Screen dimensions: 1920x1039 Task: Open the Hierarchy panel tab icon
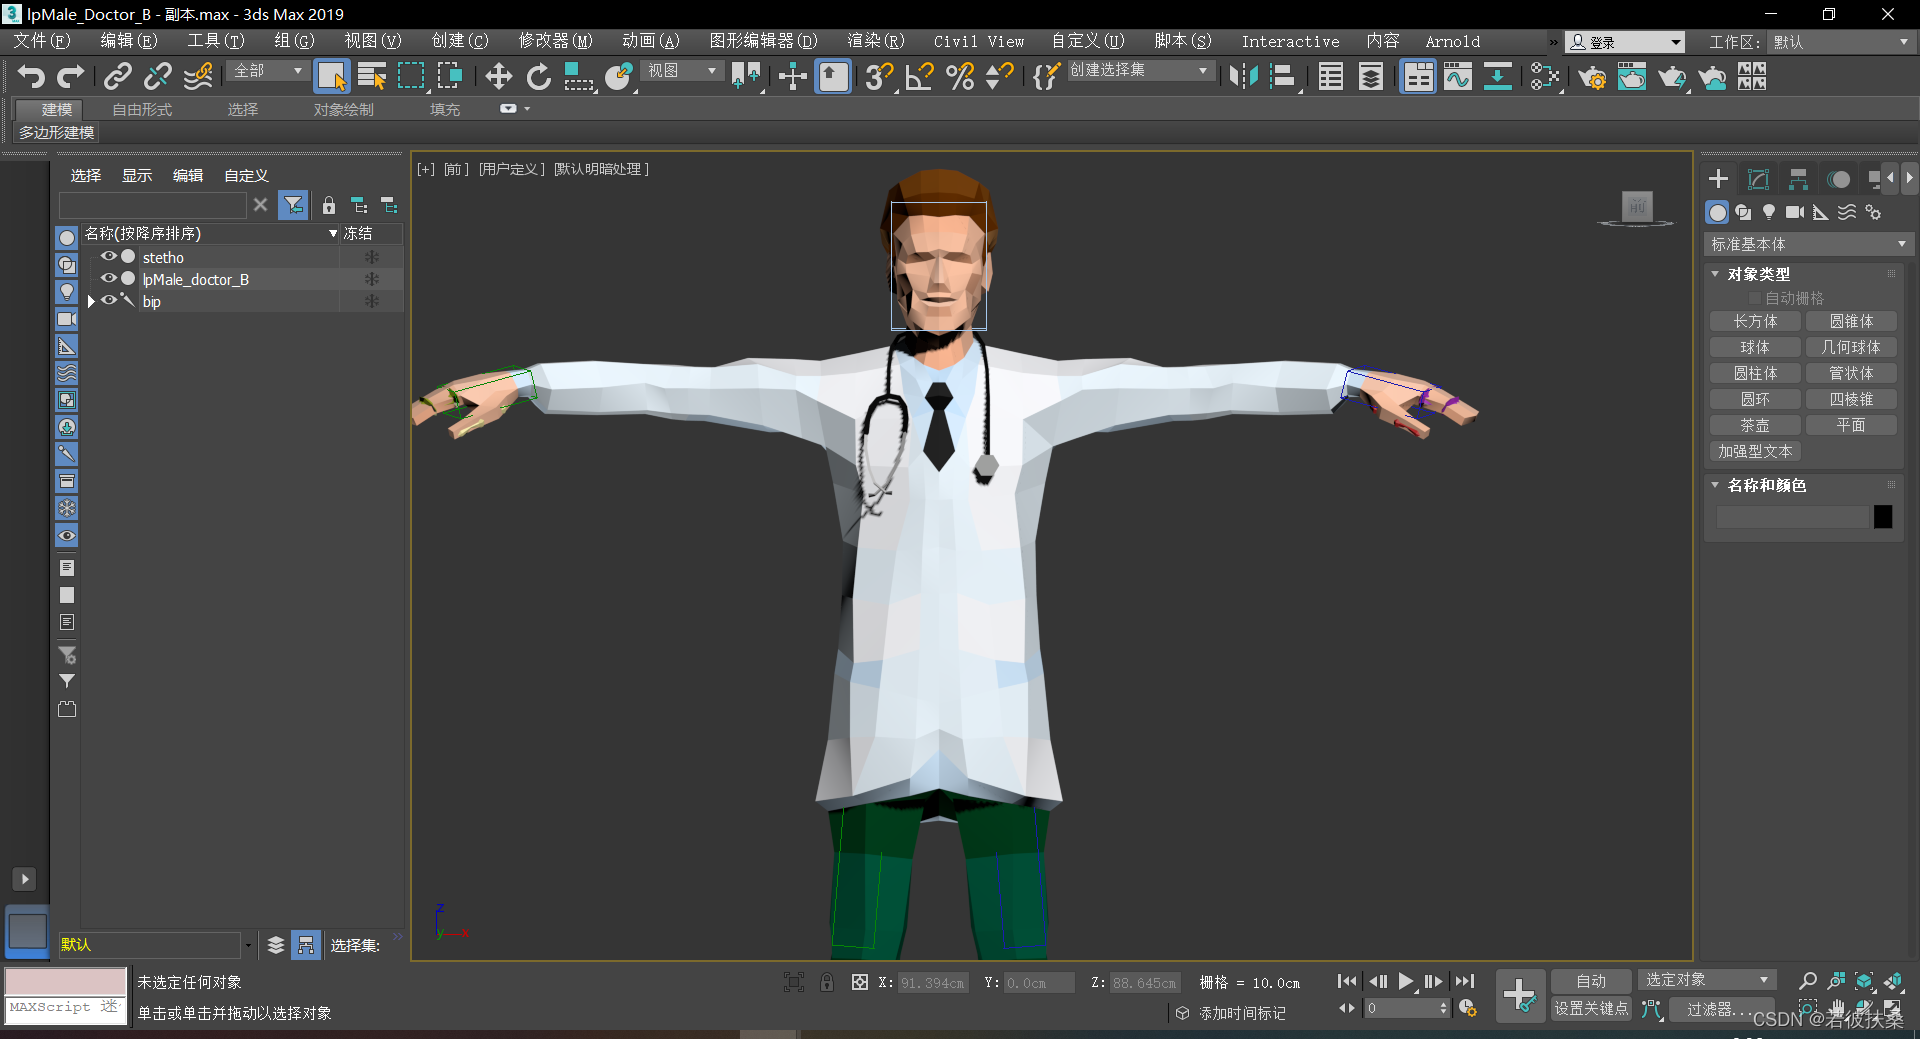(1798, 179)
